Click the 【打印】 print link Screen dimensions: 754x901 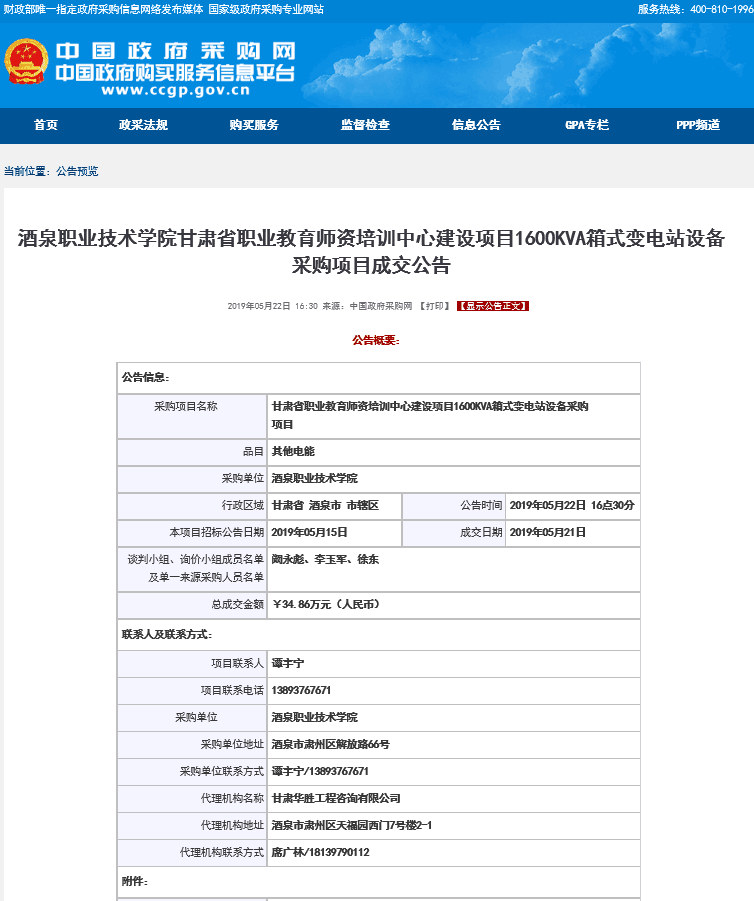[434, 306]
